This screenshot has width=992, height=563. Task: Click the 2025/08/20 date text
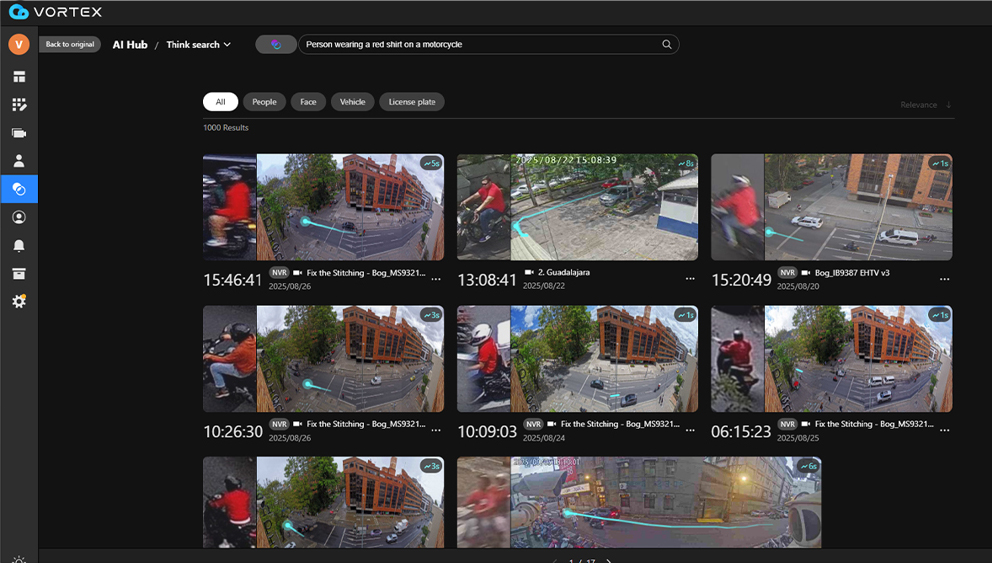tap(798, 287)
